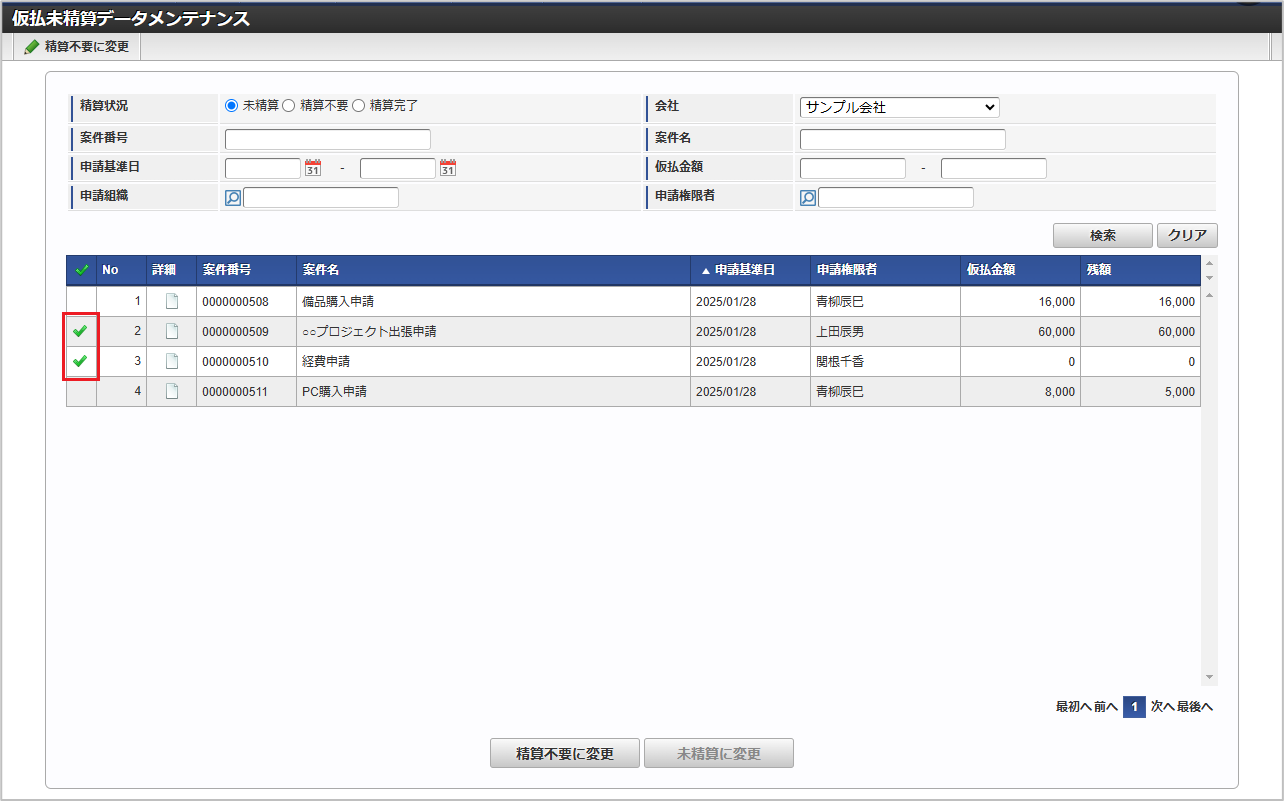This screenshot has height=801, width=1284.
Task: Click the クリア clear button
Action: click(x=1187, y=236)
